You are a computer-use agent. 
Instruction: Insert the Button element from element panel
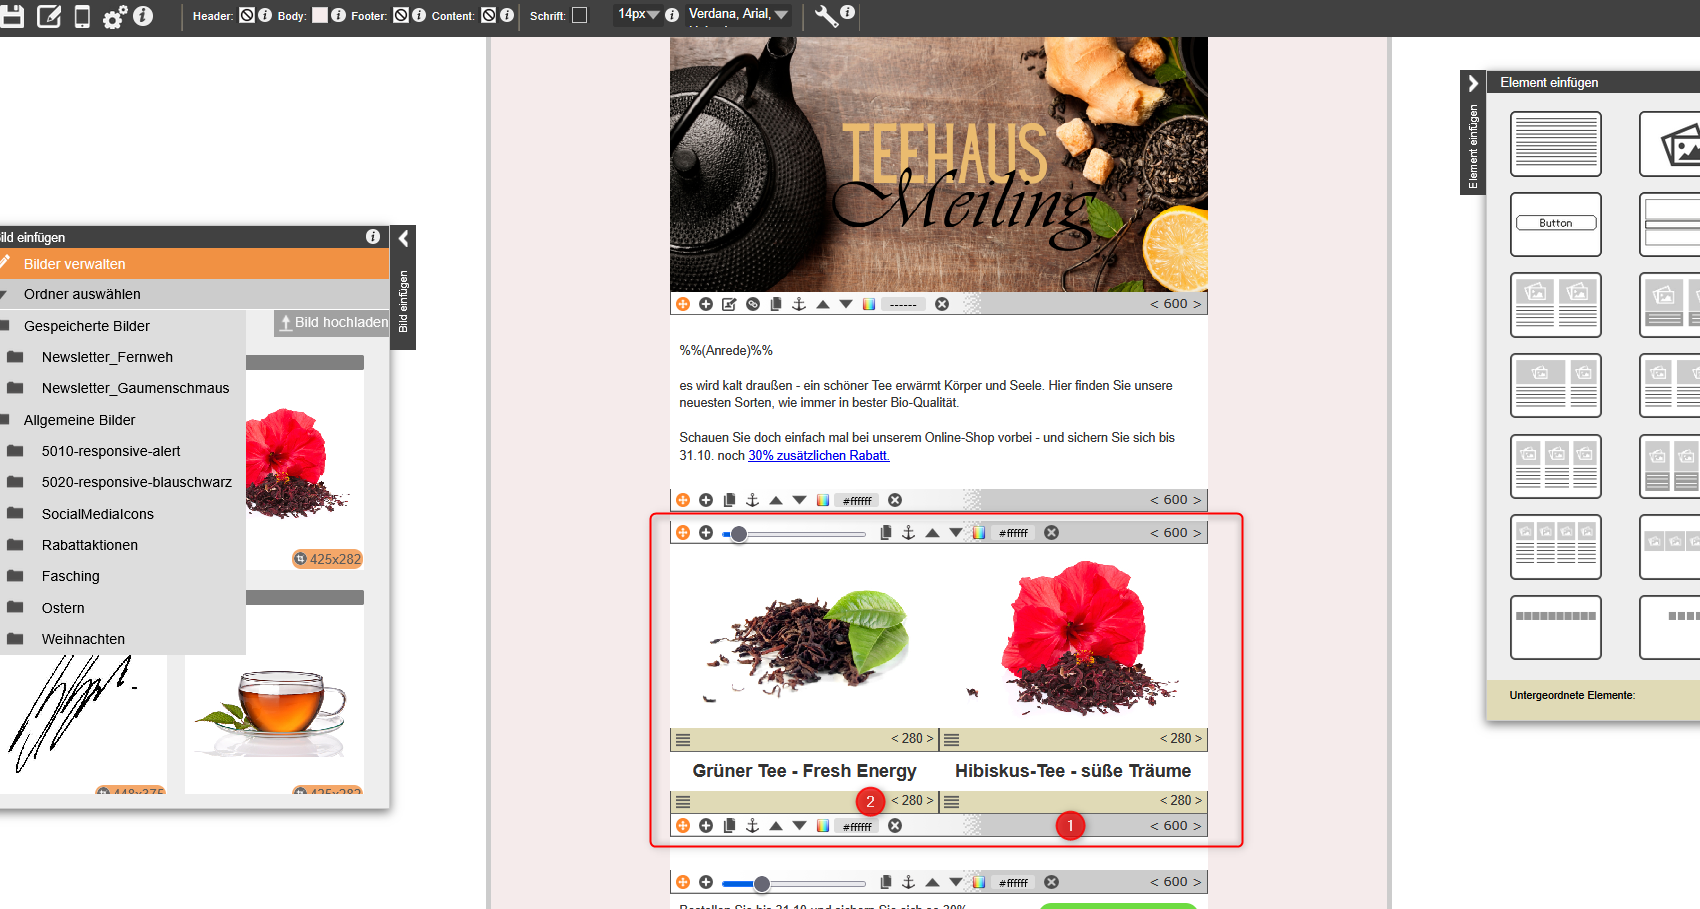pos(1555,224)
